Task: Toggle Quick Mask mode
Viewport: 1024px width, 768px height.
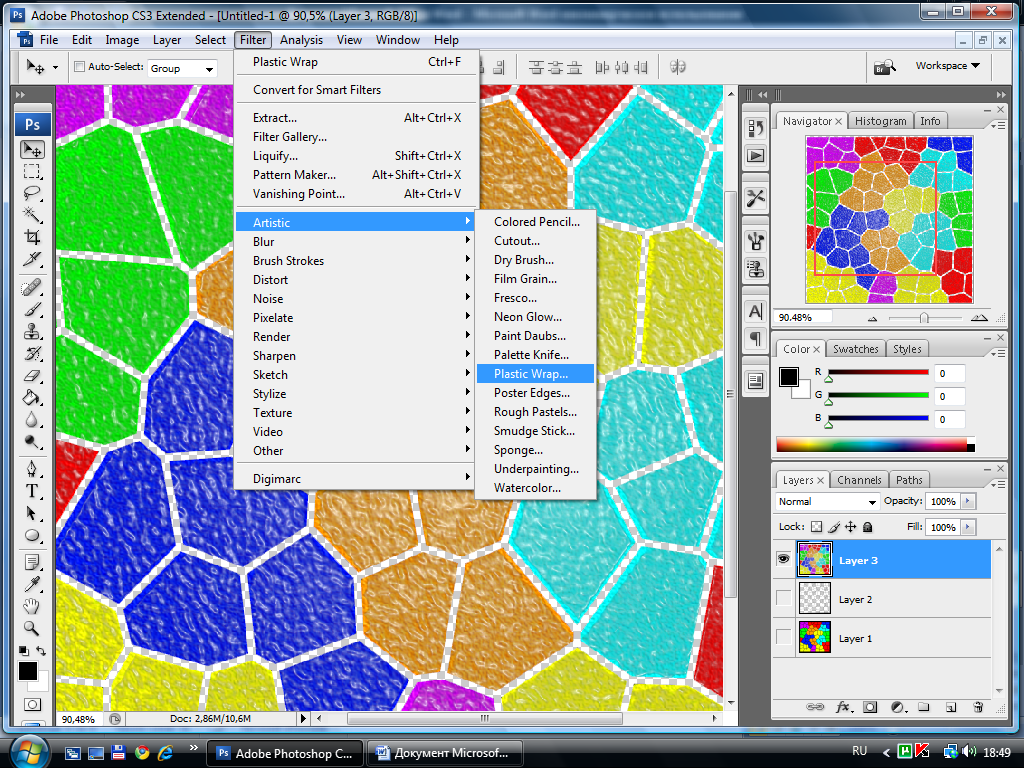Action: 32,705
